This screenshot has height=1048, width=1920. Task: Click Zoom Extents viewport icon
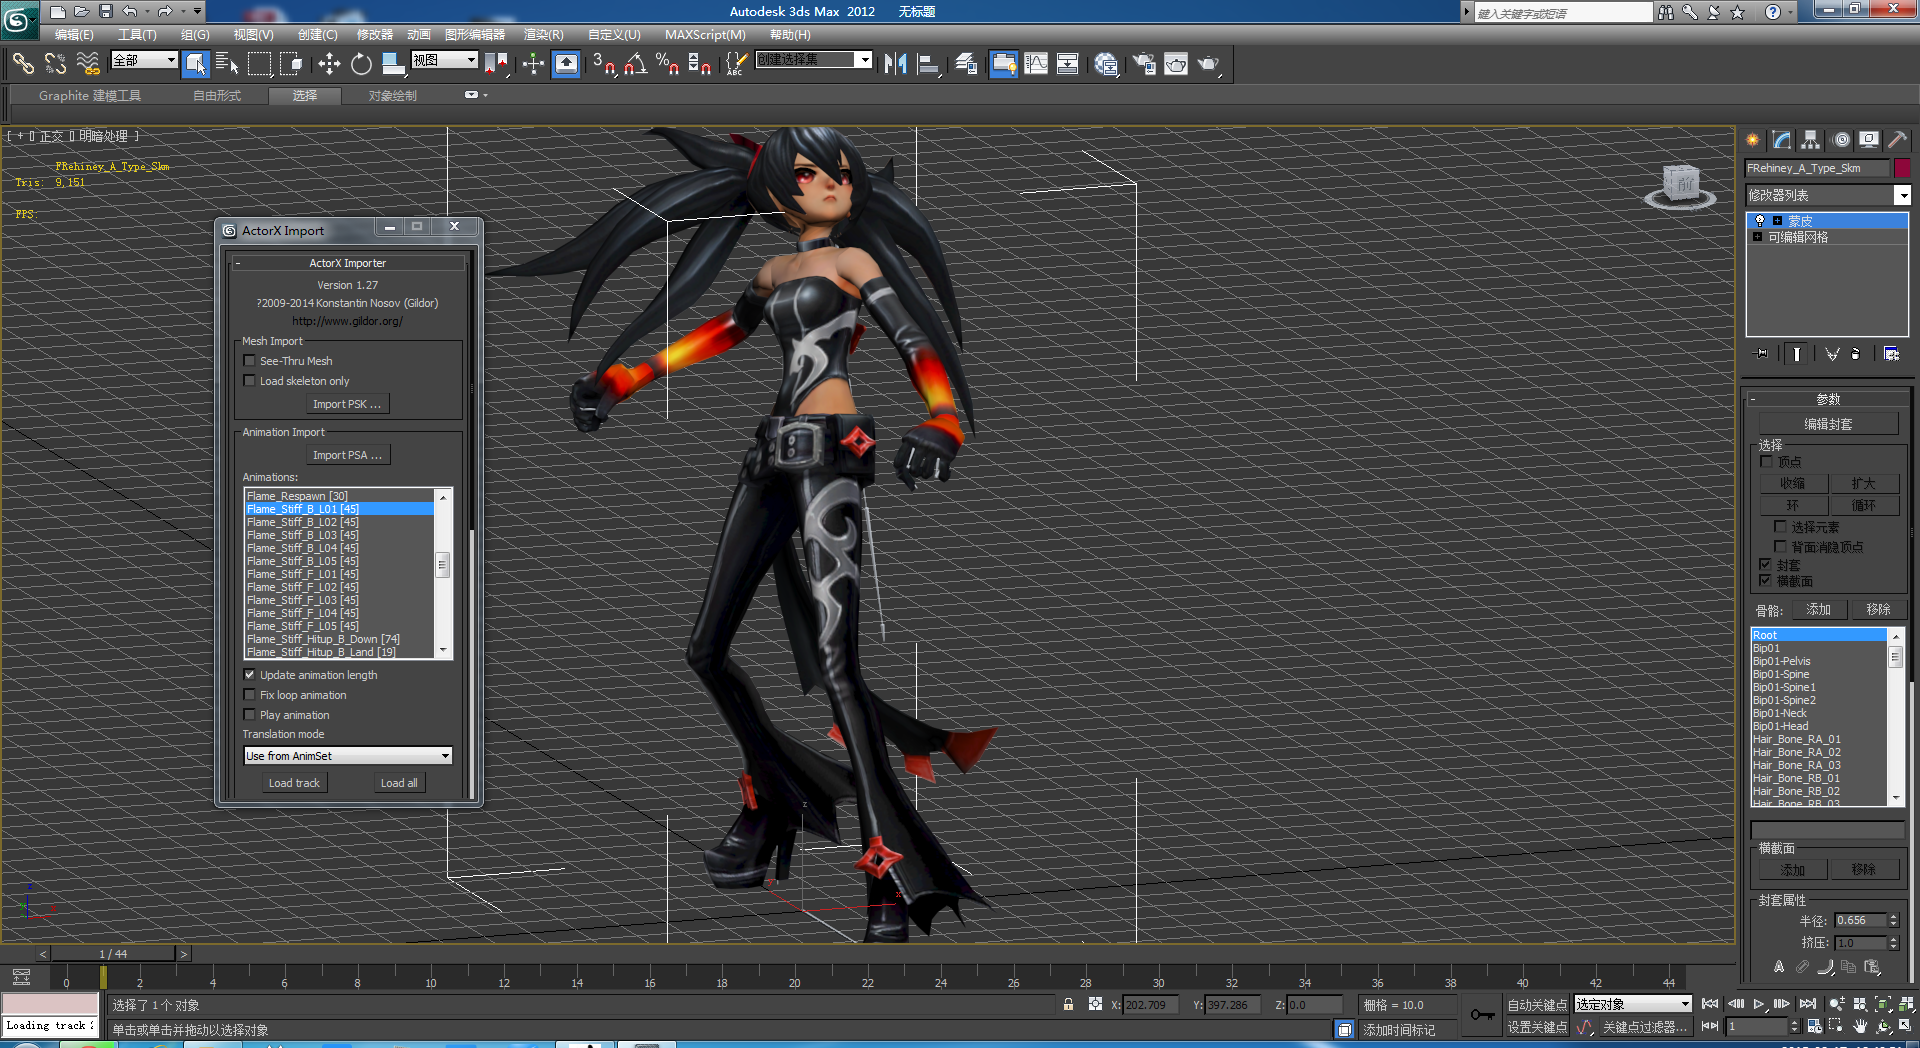(1883, 1004)
